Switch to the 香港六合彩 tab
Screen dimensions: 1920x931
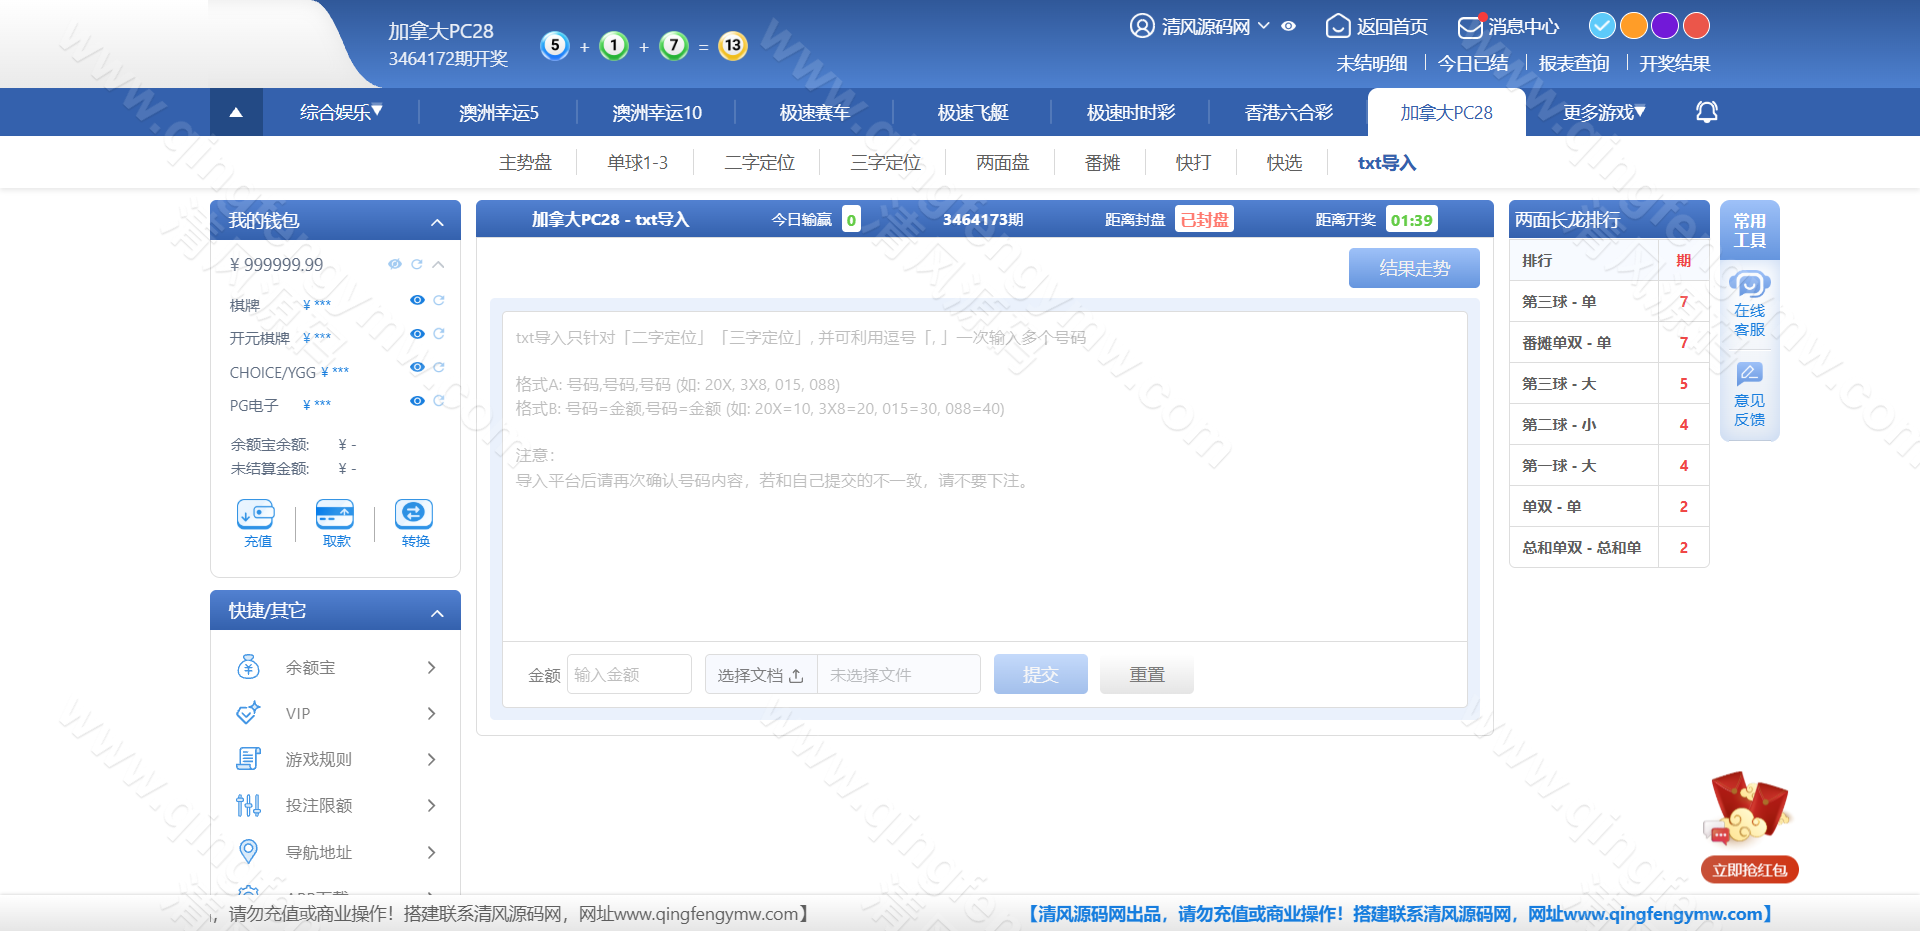coord(1288,112)
